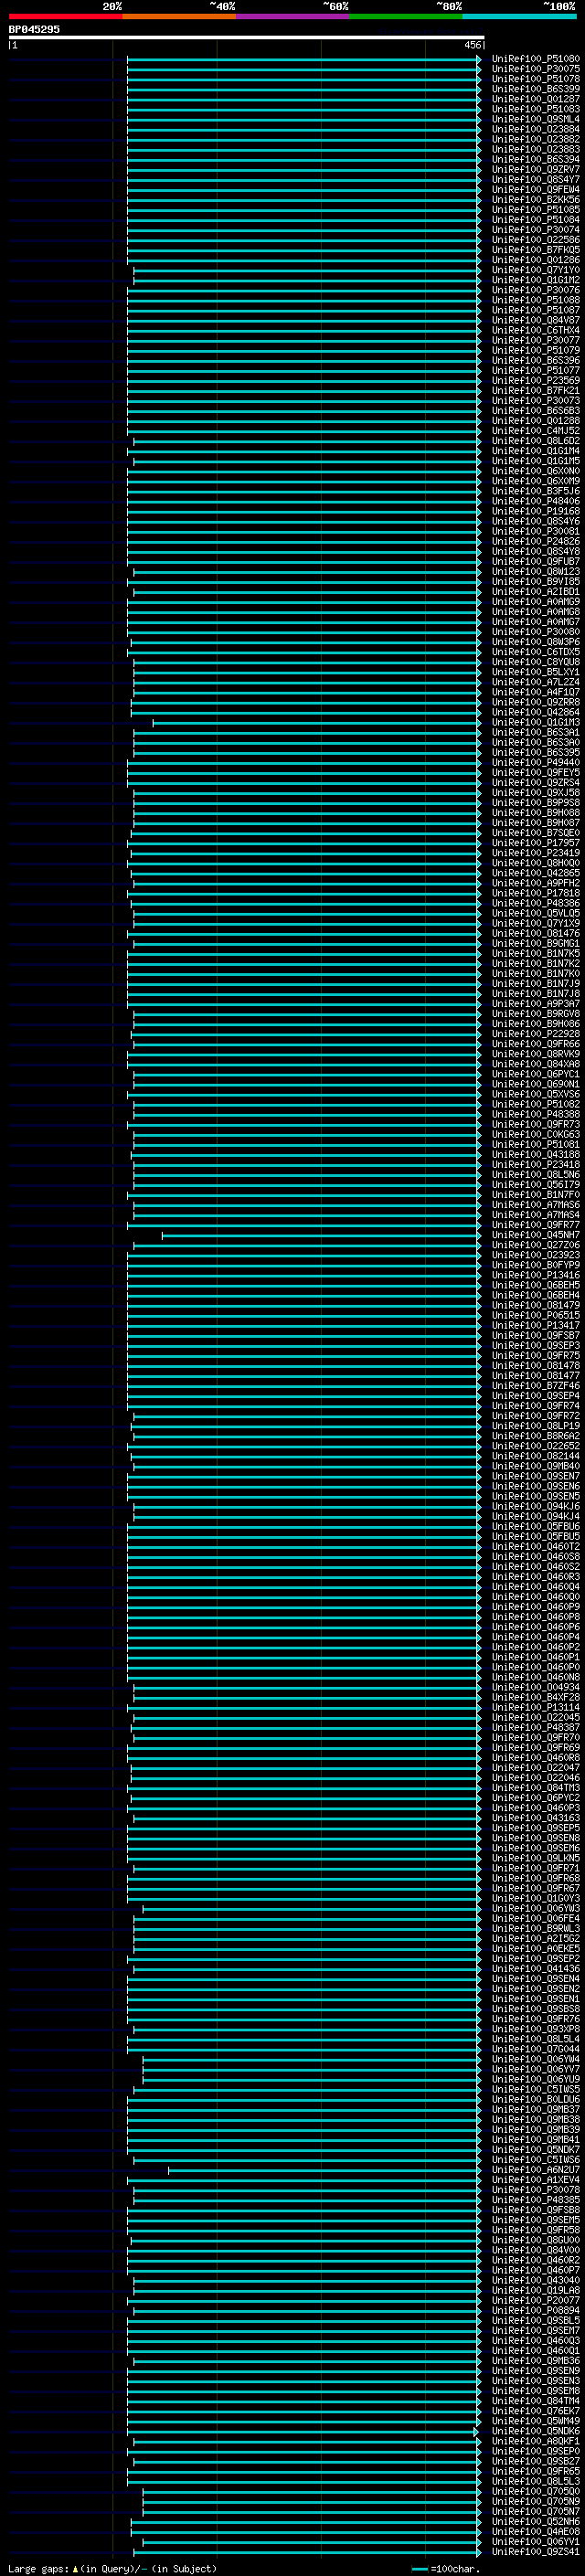585x2576 pixels.
Task: Select UniRef100_Q1G1M2 label
Action: pos(535,280)
